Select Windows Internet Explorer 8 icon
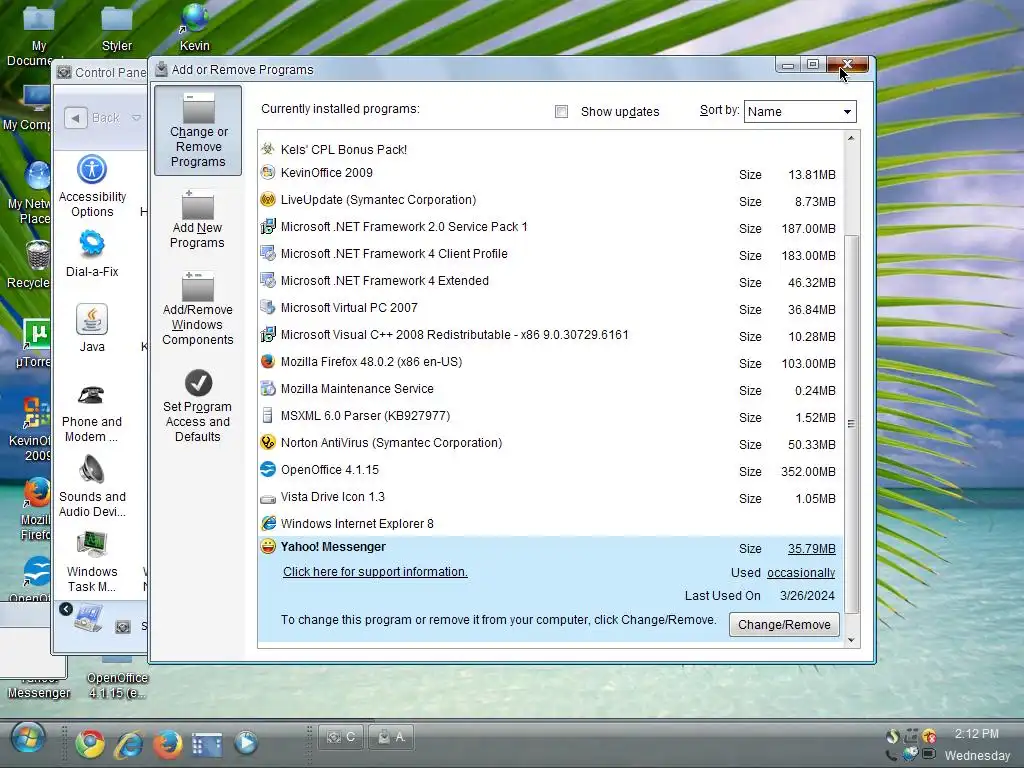 268,523
